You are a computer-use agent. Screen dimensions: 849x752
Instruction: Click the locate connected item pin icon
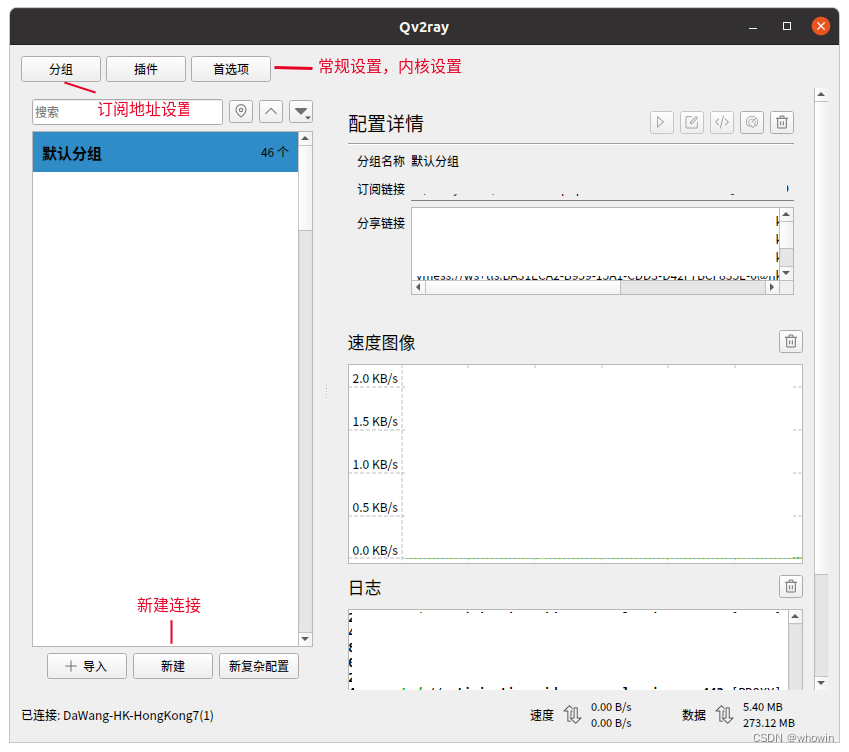[x=241, y=112]
